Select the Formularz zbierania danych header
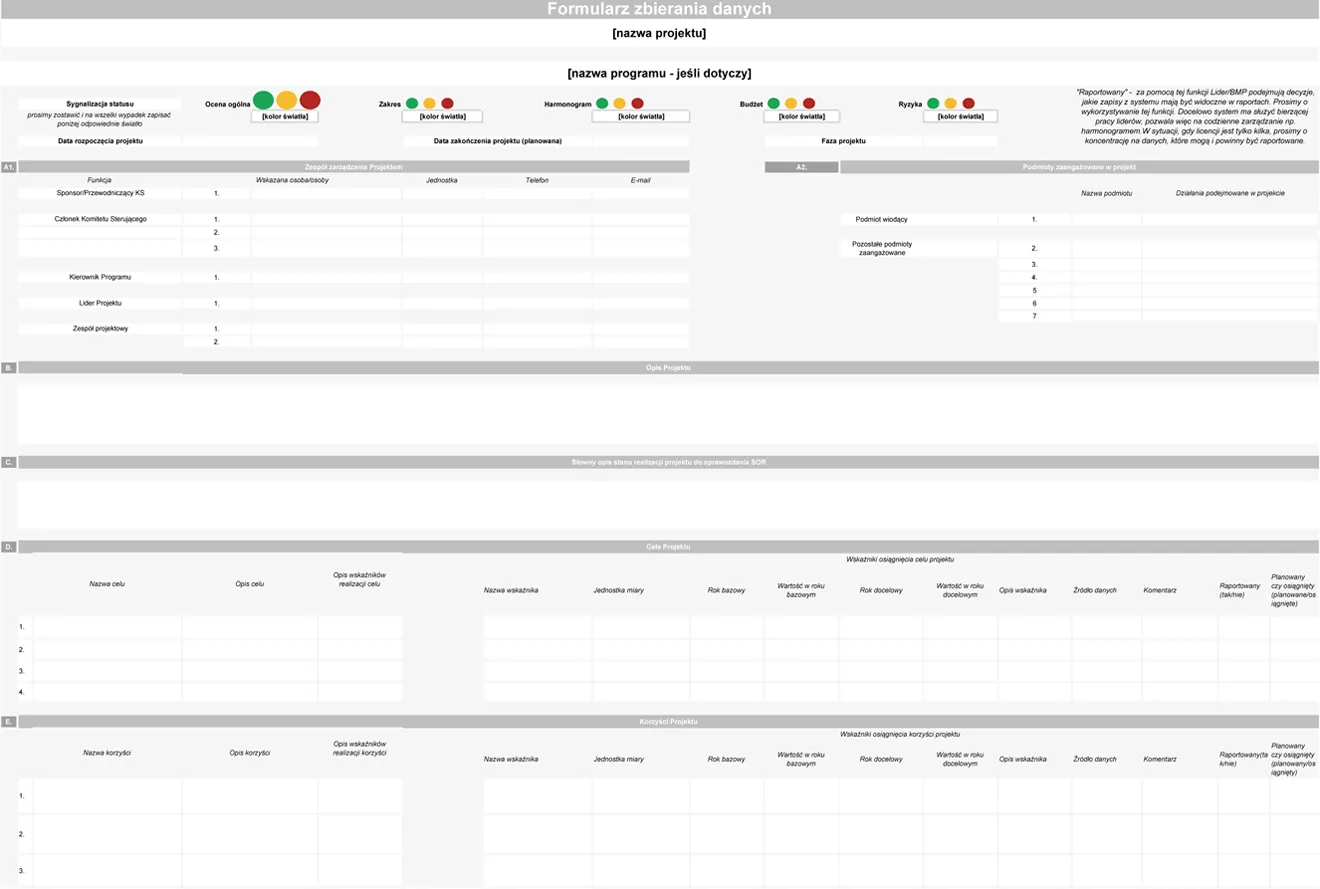This screenshot has height=889, width=1320. [x=659, y=10]
